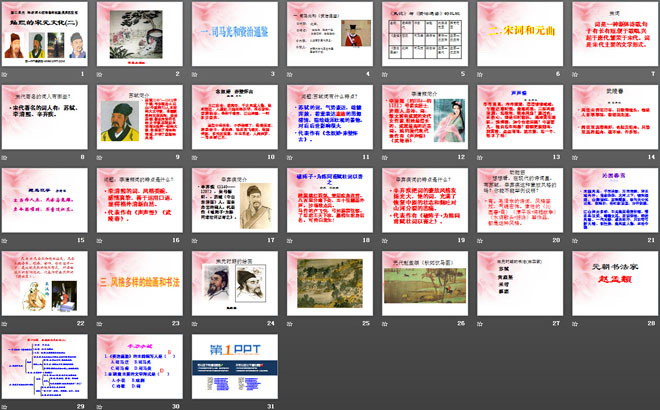660x410 pixels.
Task: Select slide 8 listing famous Song 词 poets
Action: point(45,117)
